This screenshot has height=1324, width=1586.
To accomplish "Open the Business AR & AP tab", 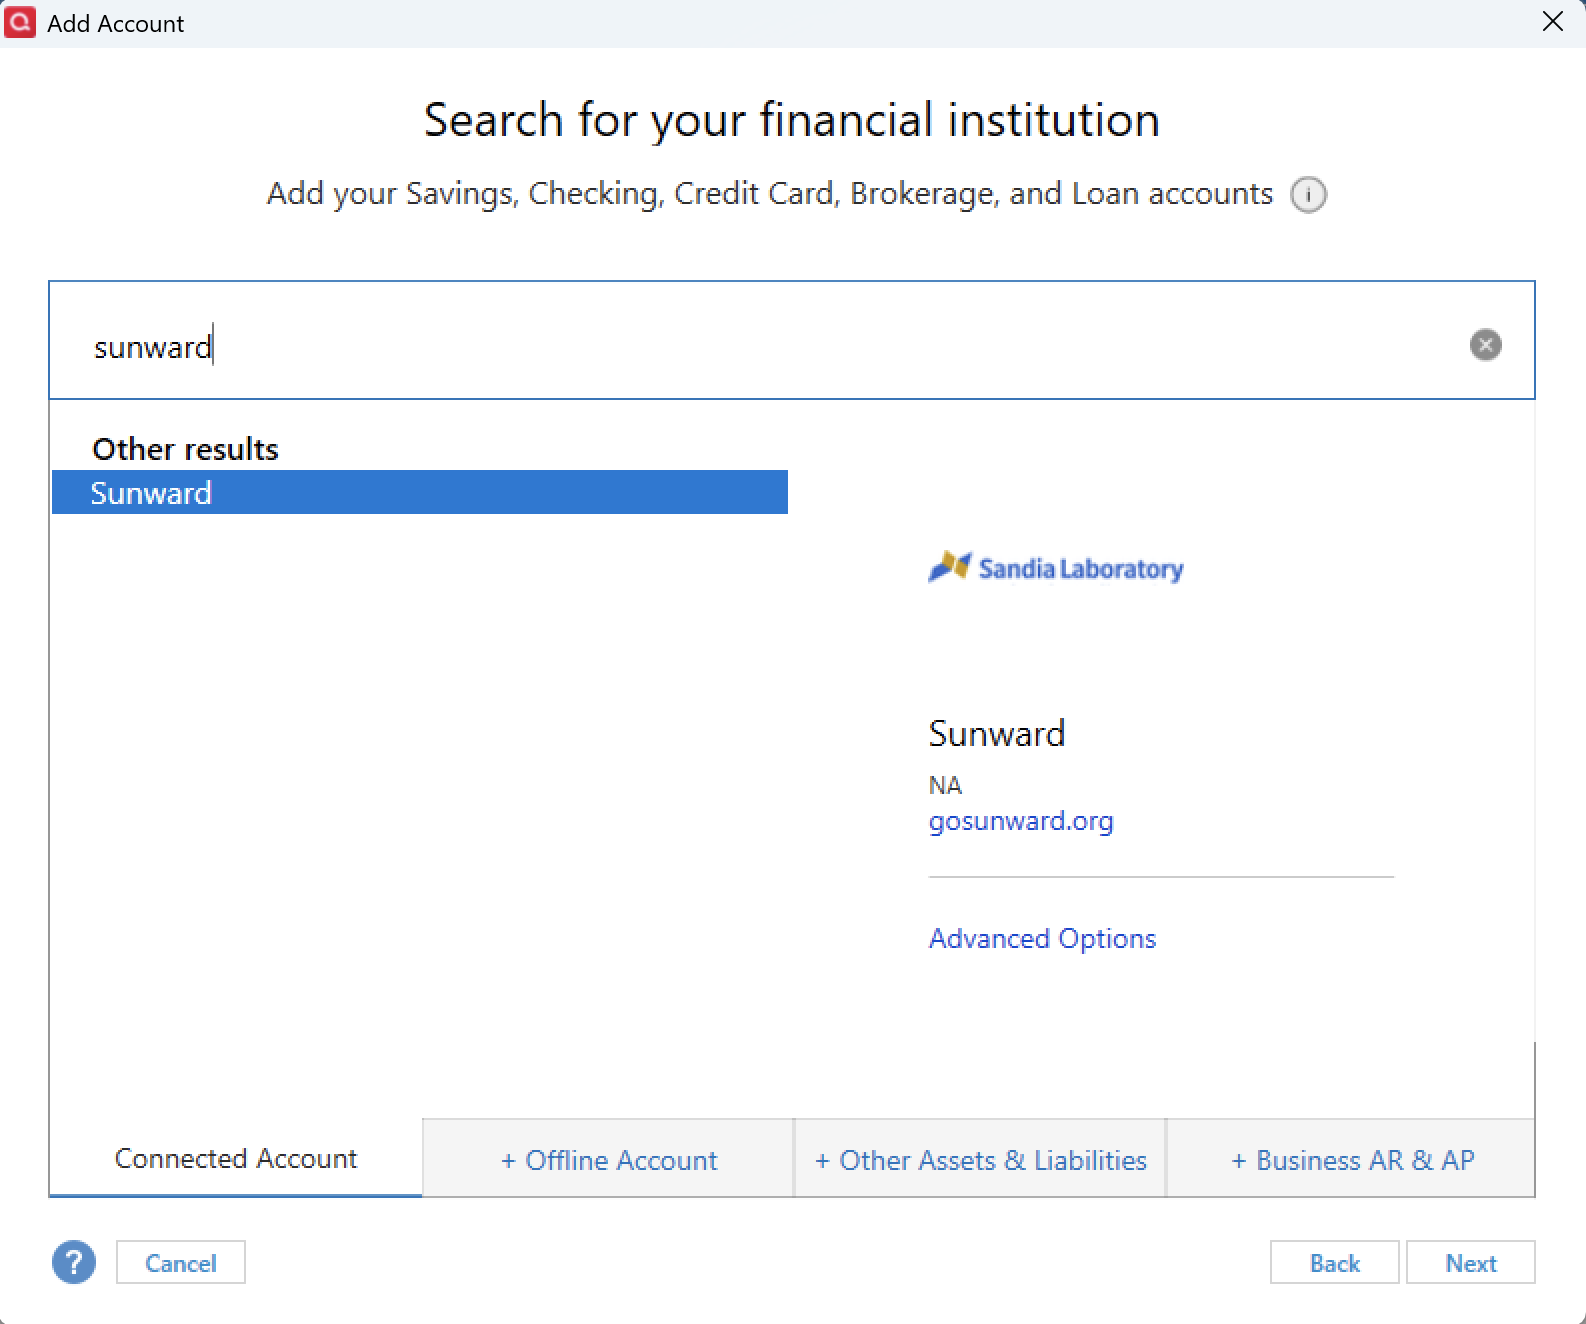I will pyautogui.click(x=1352, y=1160).
